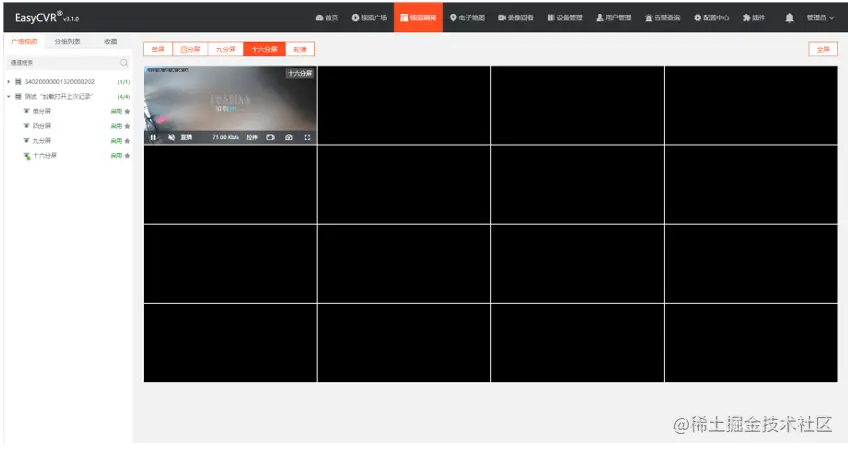
Task: Collapse the 测试 device group tree node
Action: tap(9, 96)
